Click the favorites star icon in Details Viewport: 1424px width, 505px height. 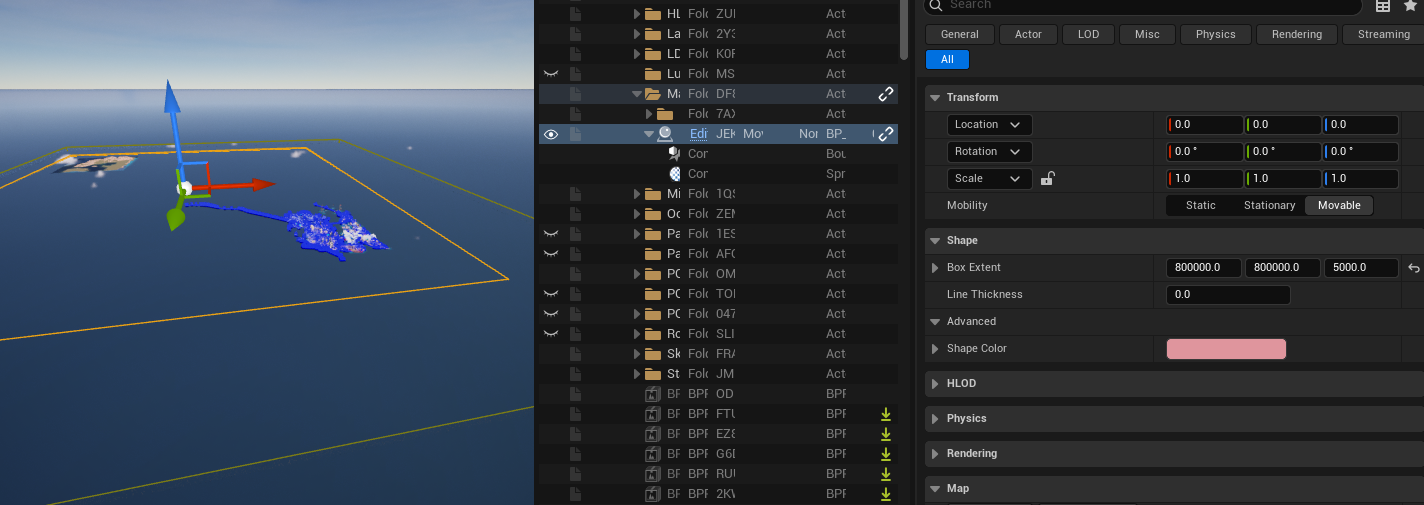(1410, 5)
